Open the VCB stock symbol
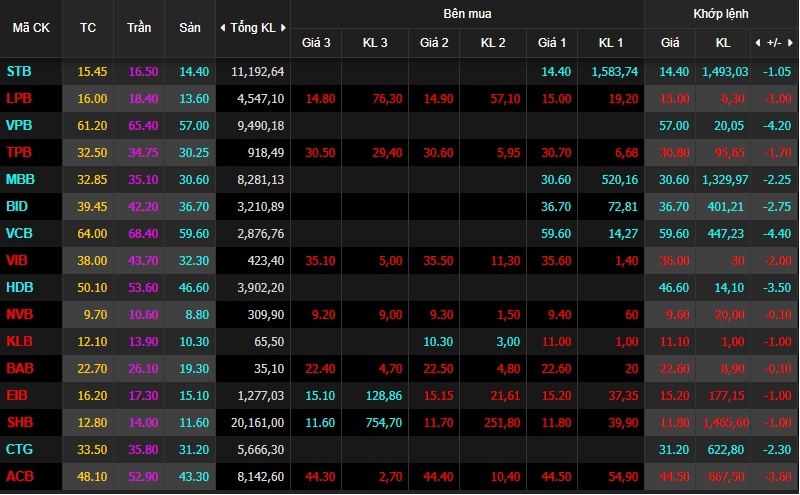Image resolution: width=800 pixels, height=495 pixels. pos(18,234)
